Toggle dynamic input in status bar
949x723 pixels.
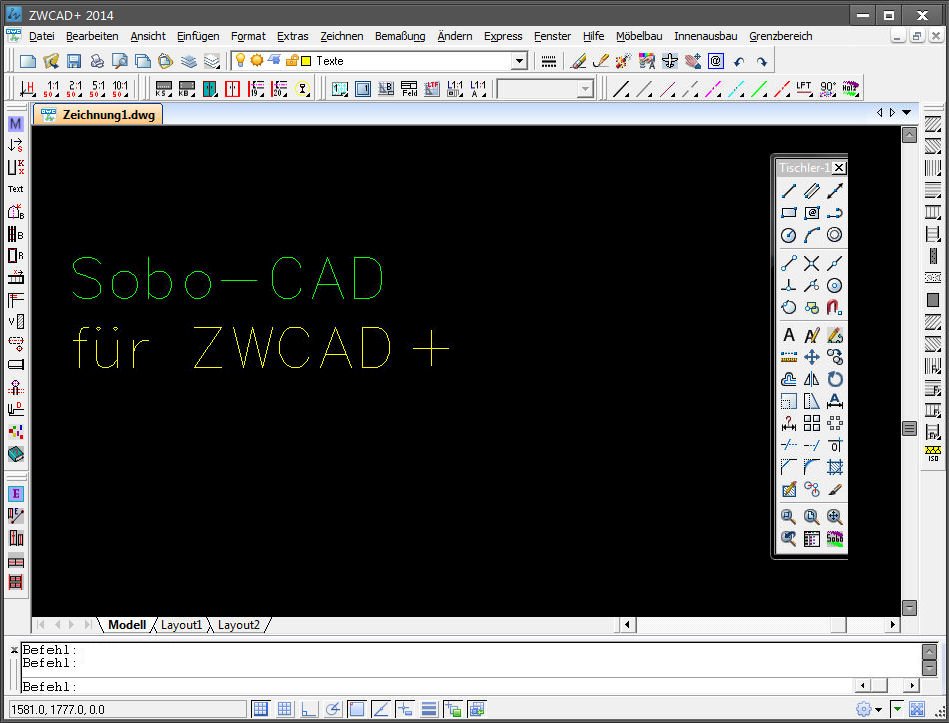[x=404, y=708]
